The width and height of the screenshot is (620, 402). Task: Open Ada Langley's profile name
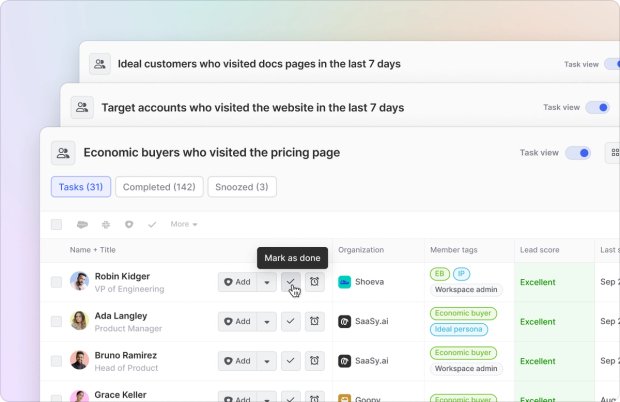point(121,316)
